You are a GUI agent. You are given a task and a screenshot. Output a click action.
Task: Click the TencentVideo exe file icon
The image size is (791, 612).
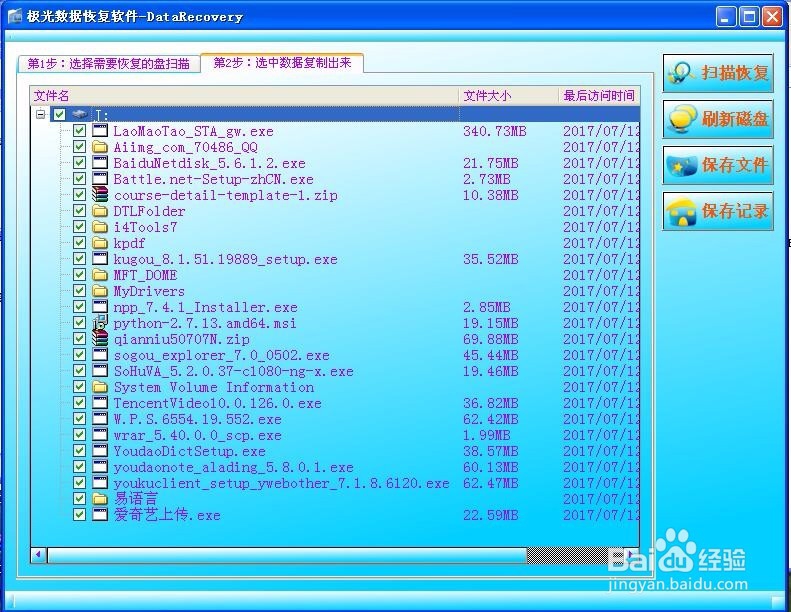(x=100, y=403)
